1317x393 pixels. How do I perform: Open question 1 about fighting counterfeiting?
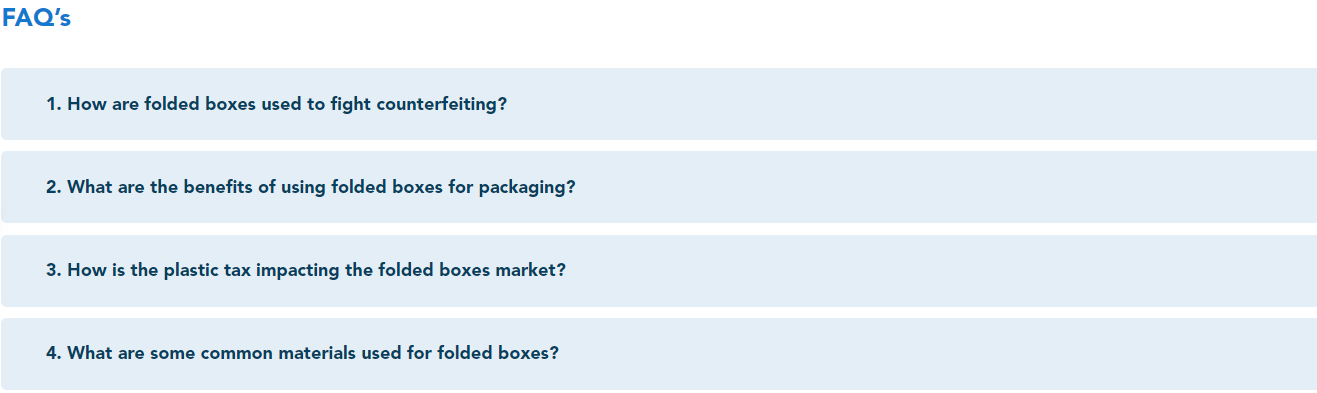[x=659, y=104]
